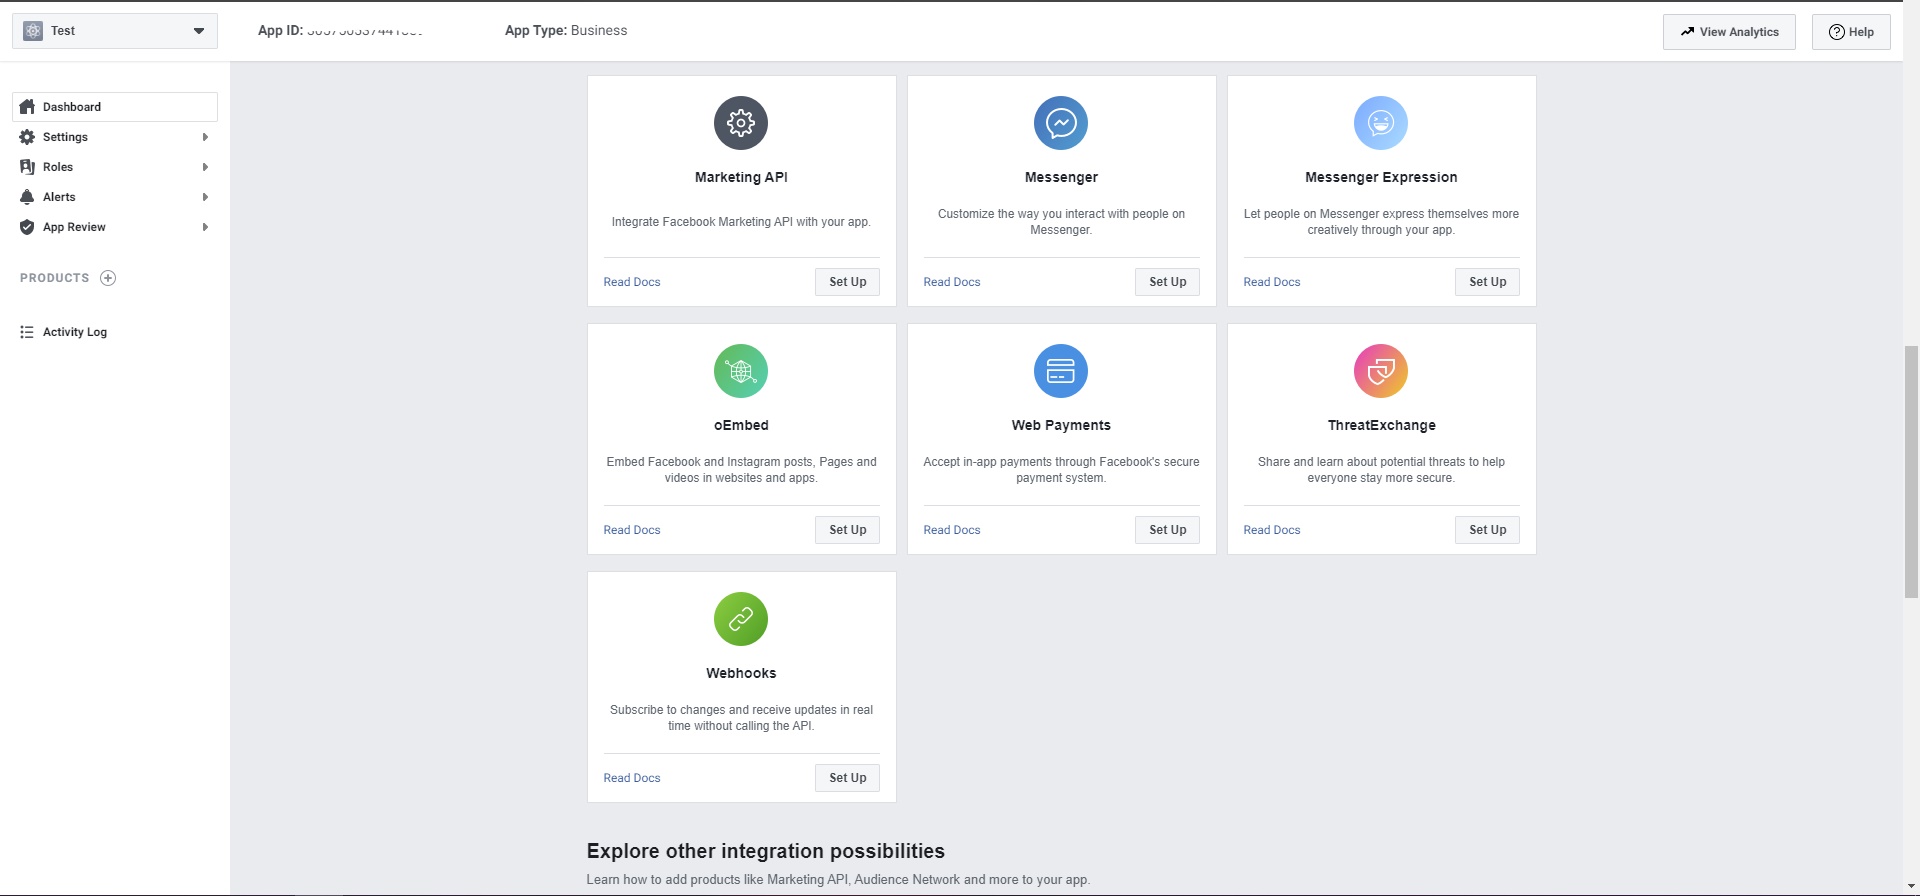This screenshot has height=896, width=1920.
Task: Click the Messenger Expression smiley icon
Action: (1380, 123)
